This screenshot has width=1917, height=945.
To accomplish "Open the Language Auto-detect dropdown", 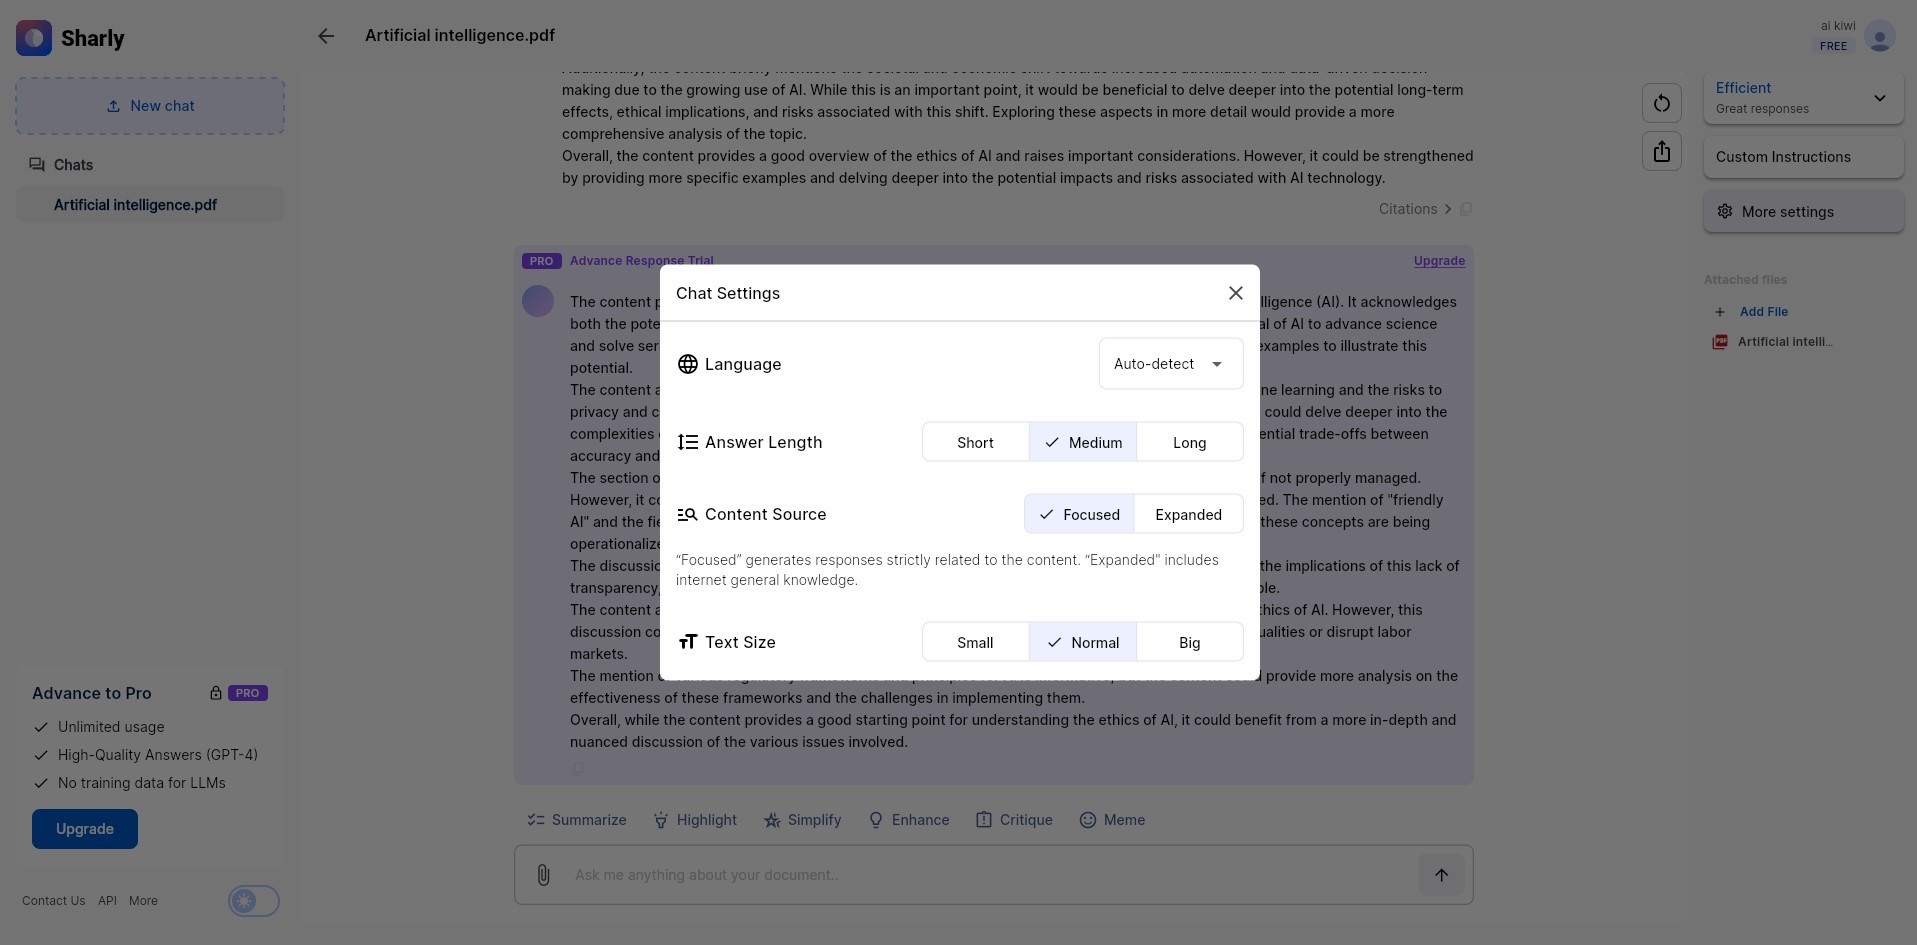I will pyautogui.click(x=1171, y=364).
